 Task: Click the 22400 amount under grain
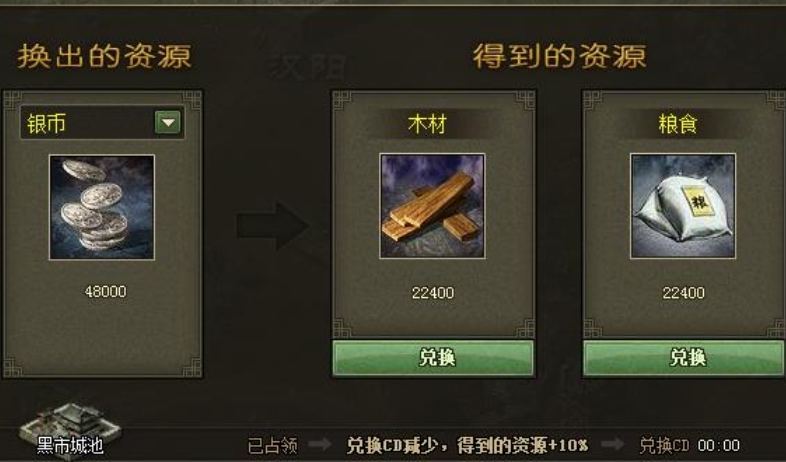tap(684, 293)
